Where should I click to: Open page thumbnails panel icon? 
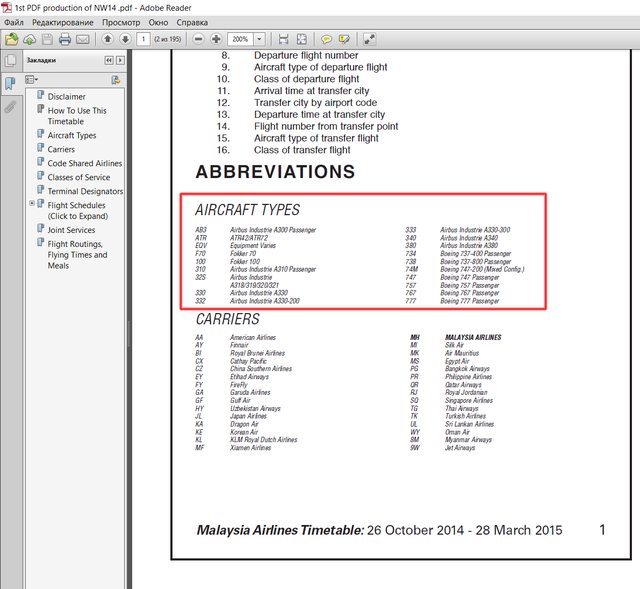pyautogui.click(x=10, y=60)
